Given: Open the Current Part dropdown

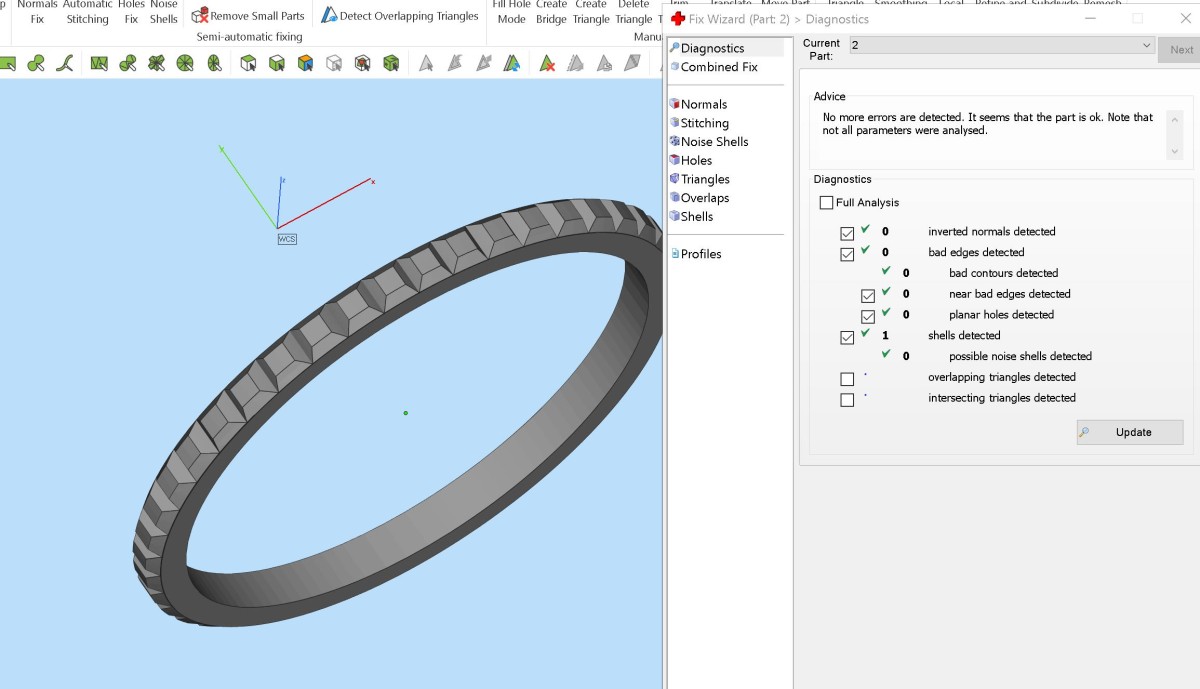Looking at the screenshot, I should (1001, 46).
